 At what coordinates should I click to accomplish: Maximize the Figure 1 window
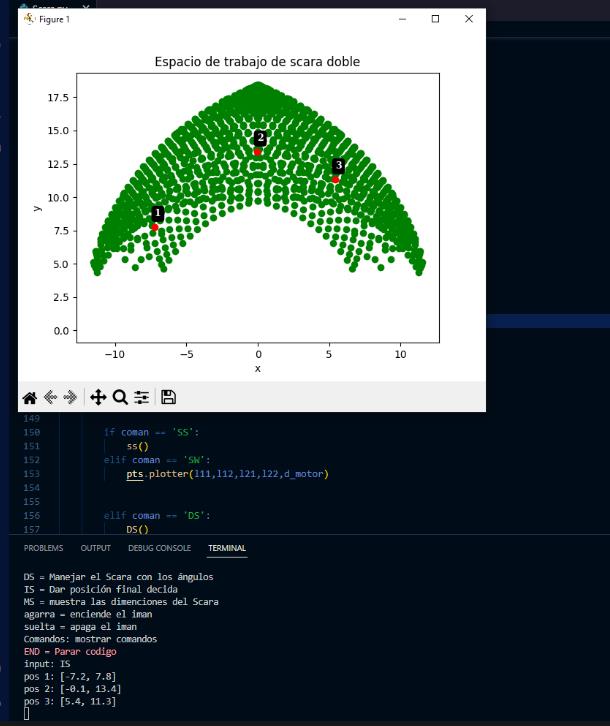pyautogui.click(x=435, y=19)
